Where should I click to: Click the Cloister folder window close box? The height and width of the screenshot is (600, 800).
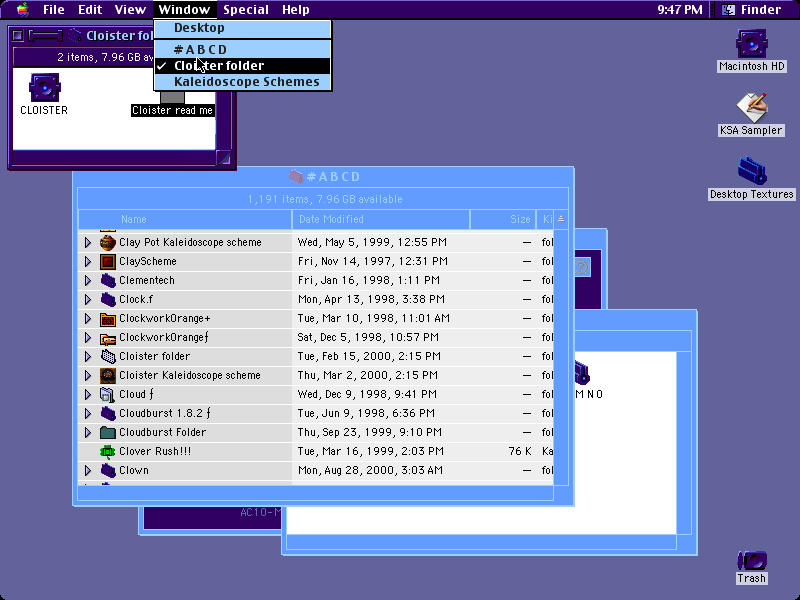point(18,36)
